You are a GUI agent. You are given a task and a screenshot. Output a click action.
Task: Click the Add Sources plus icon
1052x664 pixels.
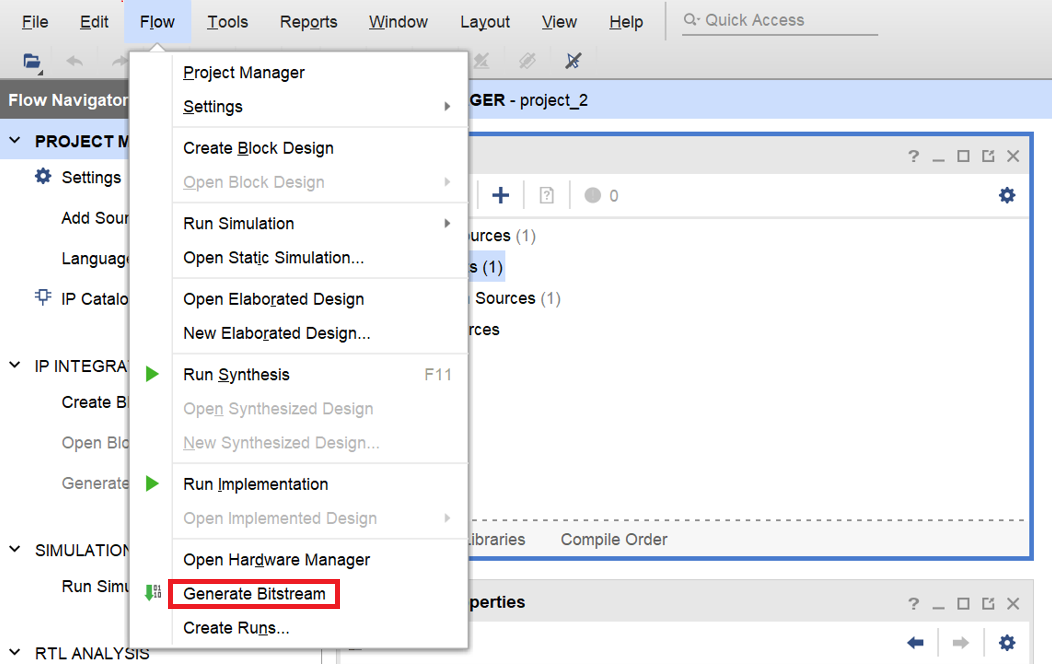(x=501, y=195)
